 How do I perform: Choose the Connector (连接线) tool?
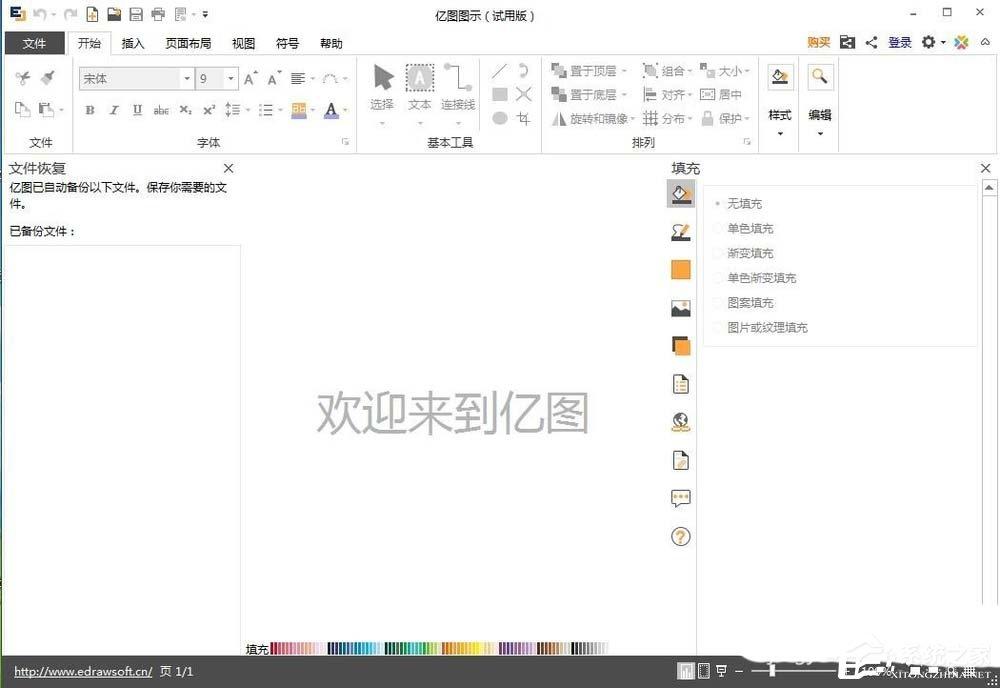pyautogui.click(x=458, y=87)
